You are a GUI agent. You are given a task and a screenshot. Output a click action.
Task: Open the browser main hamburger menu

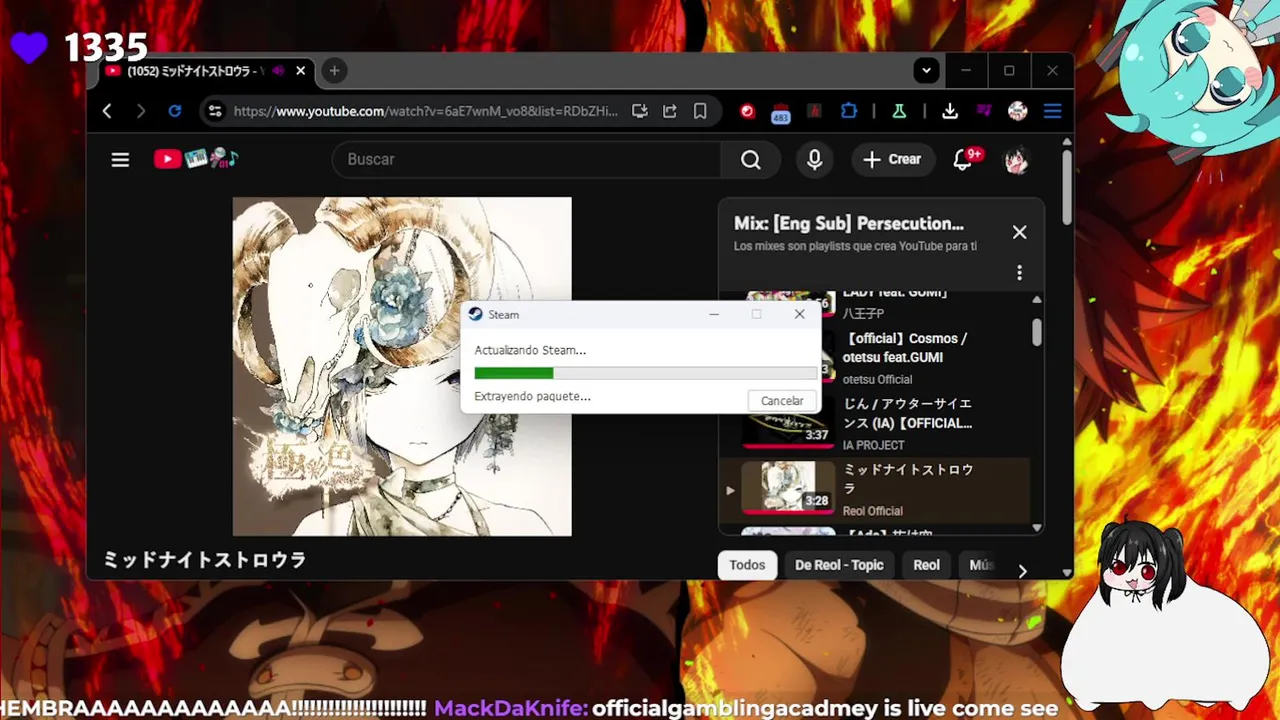coord(1052,111)
